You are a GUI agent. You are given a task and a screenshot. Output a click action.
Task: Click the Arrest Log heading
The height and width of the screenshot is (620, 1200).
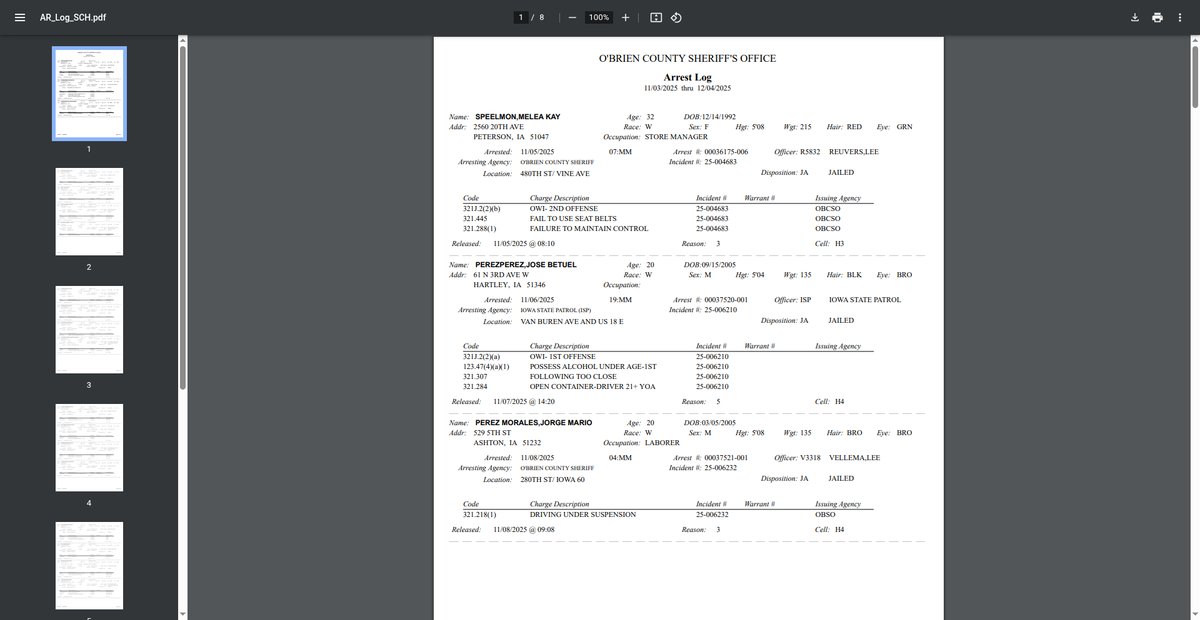pos(687,77)
